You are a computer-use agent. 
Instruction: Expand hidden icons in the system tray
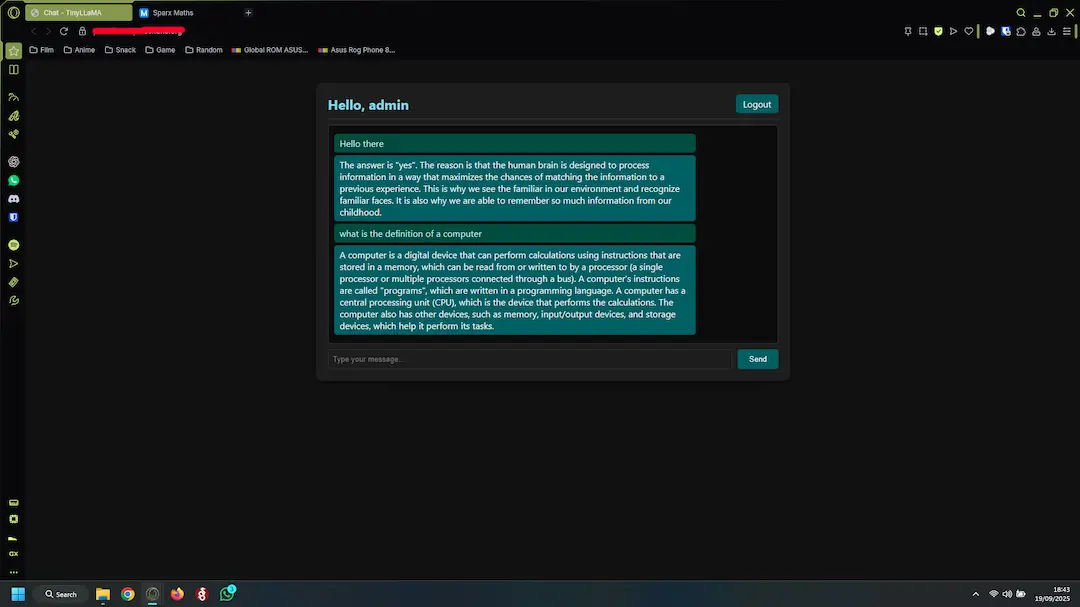point(975,593)
